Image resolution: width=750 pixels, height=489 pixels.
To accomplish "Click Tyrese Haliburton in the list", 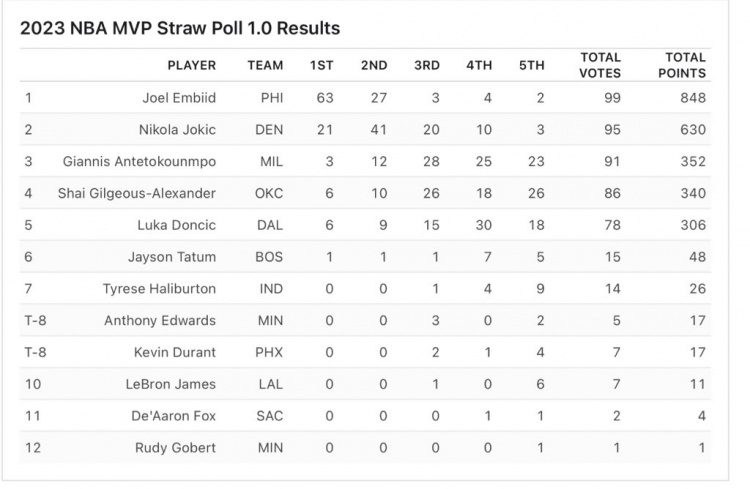I will pos(159,289).
